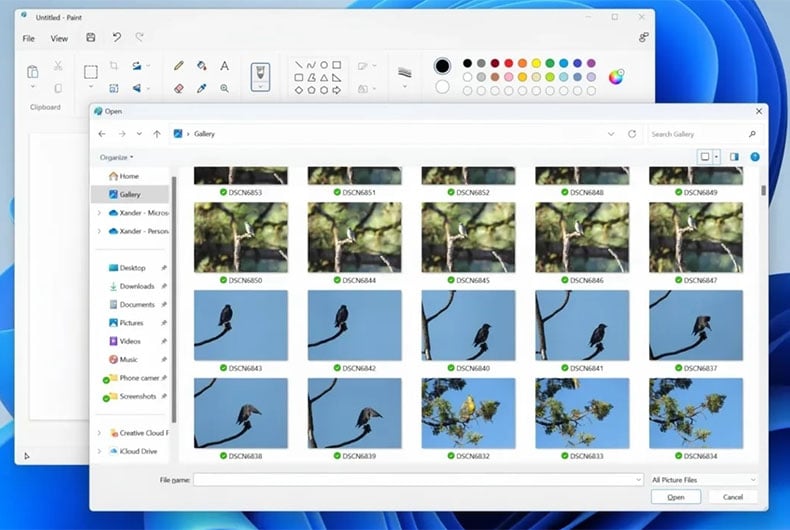Pick the yellow color in the palette

tap(536, 63)
